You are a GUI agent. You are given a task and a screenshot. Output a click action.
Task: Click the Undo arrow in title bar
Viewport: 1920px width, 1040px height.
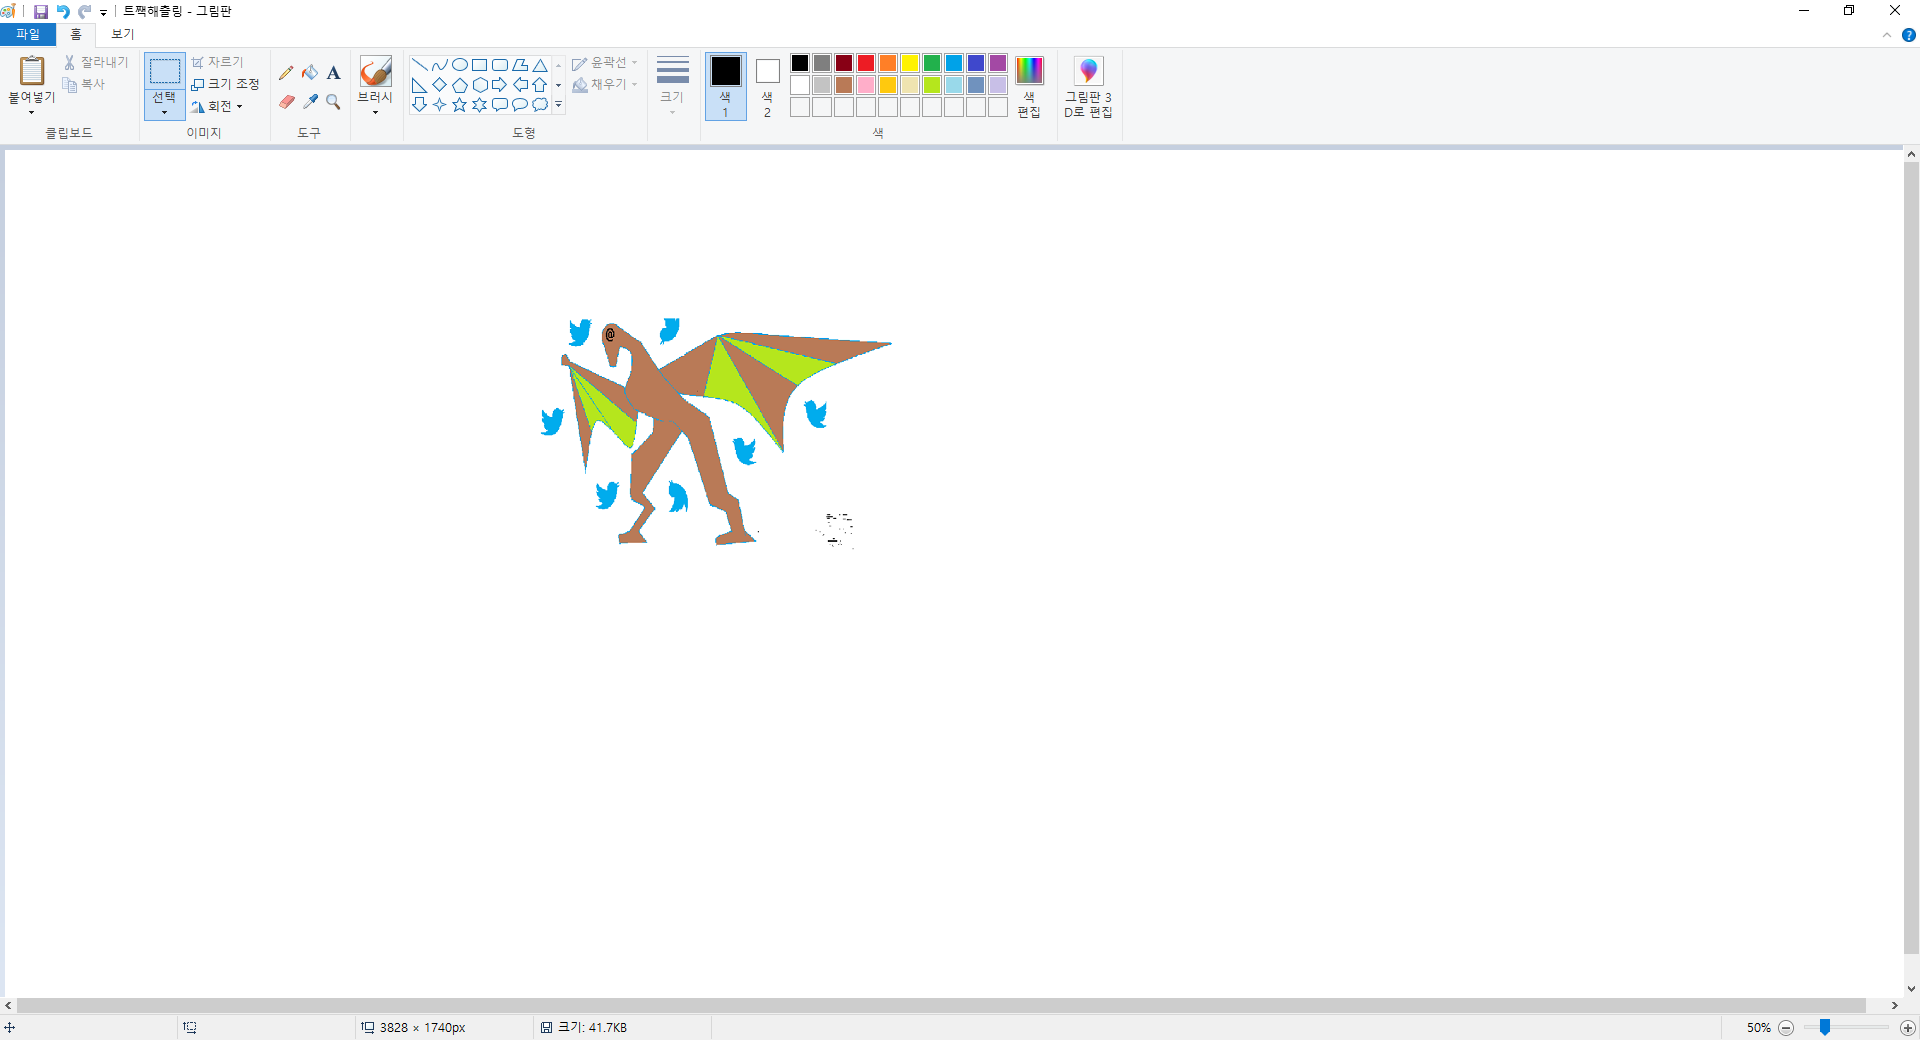(x=63, y=12)
